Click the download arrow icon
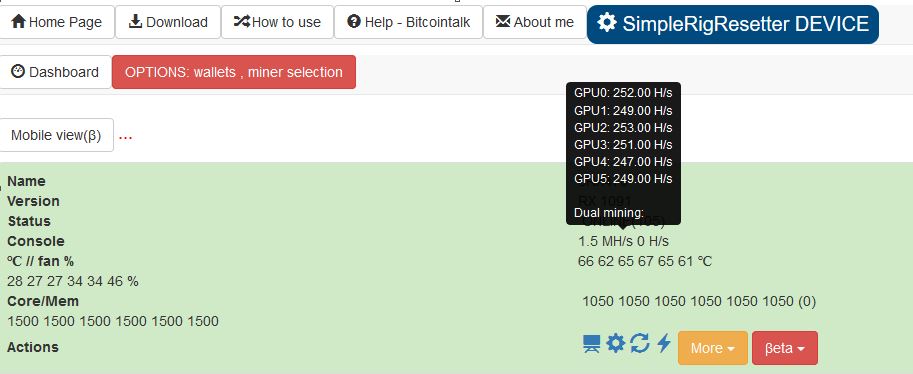Viewport: 913px width, 374px height. point(136,22)
